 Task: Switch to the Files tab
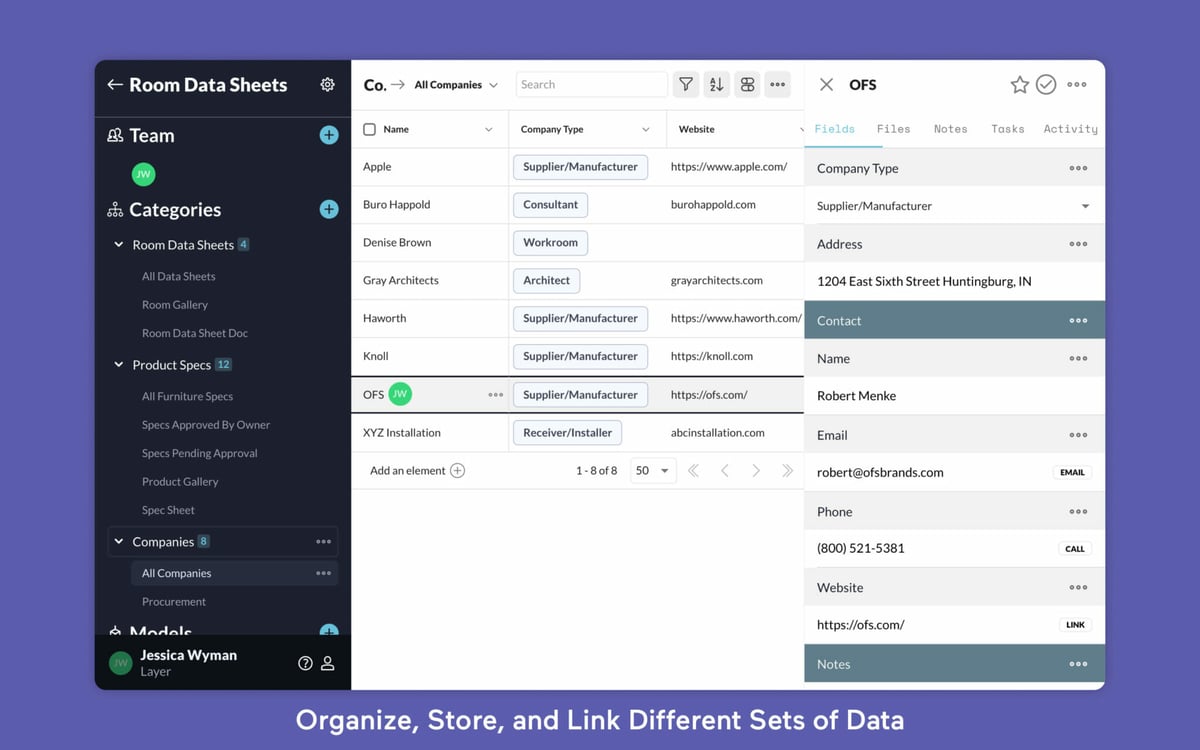(x=893, y=129)
